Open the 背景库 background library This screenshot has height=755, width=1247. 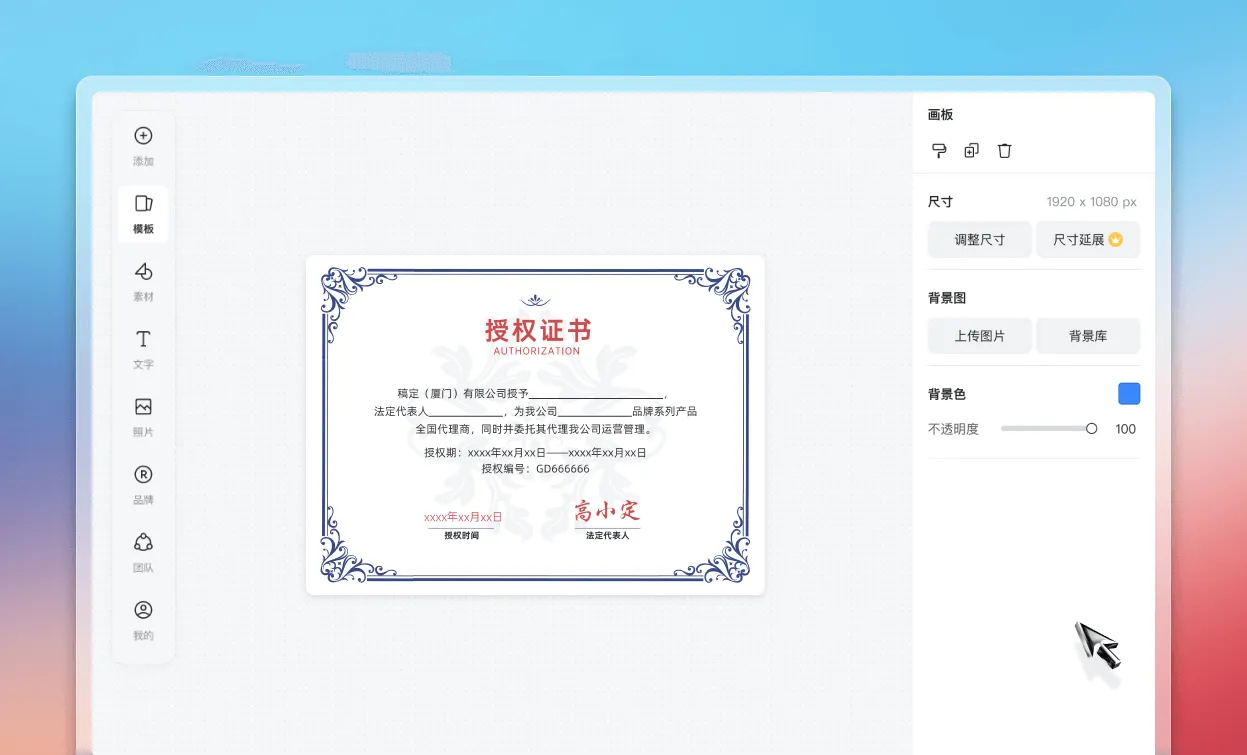coord(1088,336)
